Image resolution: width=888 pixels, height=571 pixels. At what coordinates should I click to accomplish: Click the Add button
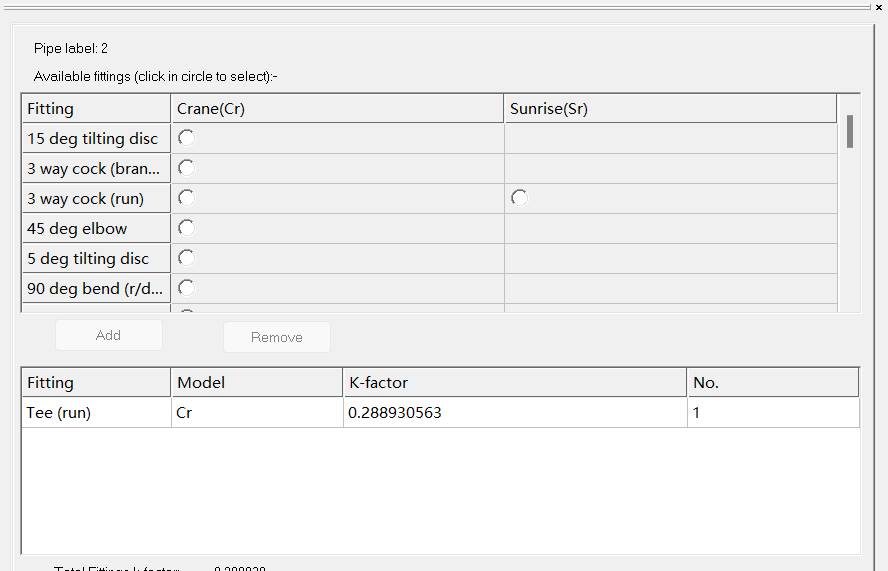[109, 336]
